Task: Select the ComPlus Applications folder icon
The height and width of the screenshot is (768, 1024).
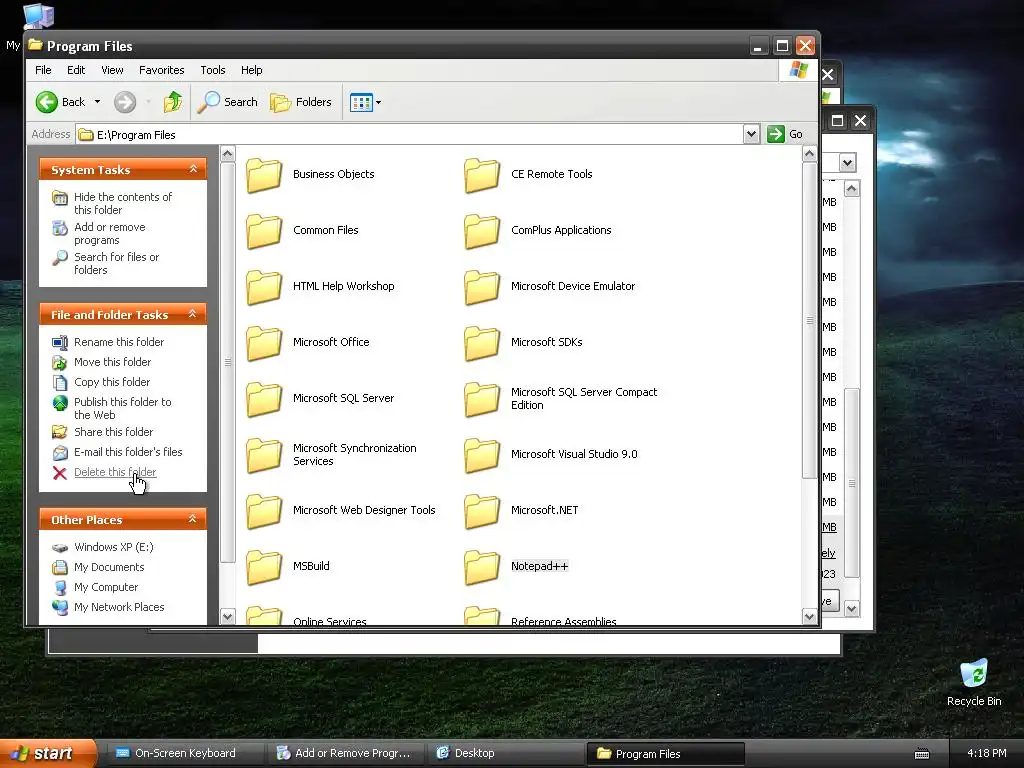Action: (482, 231)
